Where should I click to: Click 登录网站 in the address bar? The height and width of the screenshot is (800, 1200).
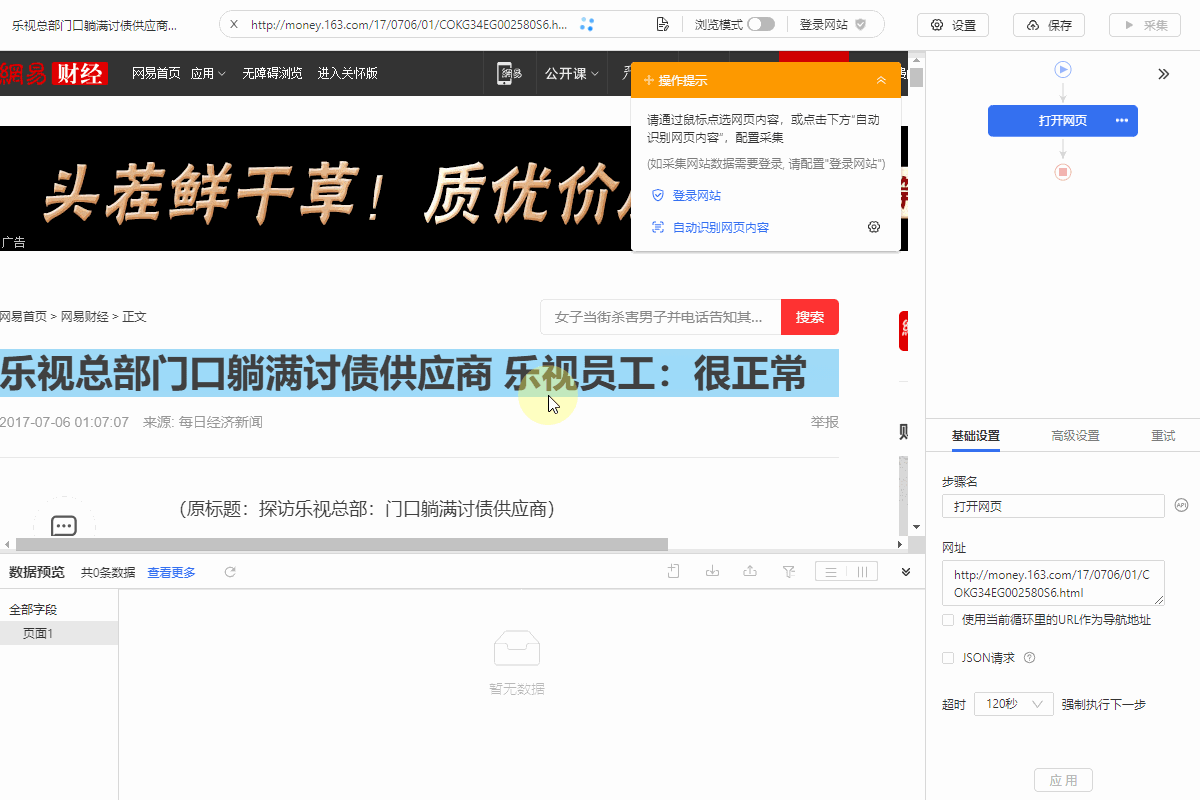(832, 25)
